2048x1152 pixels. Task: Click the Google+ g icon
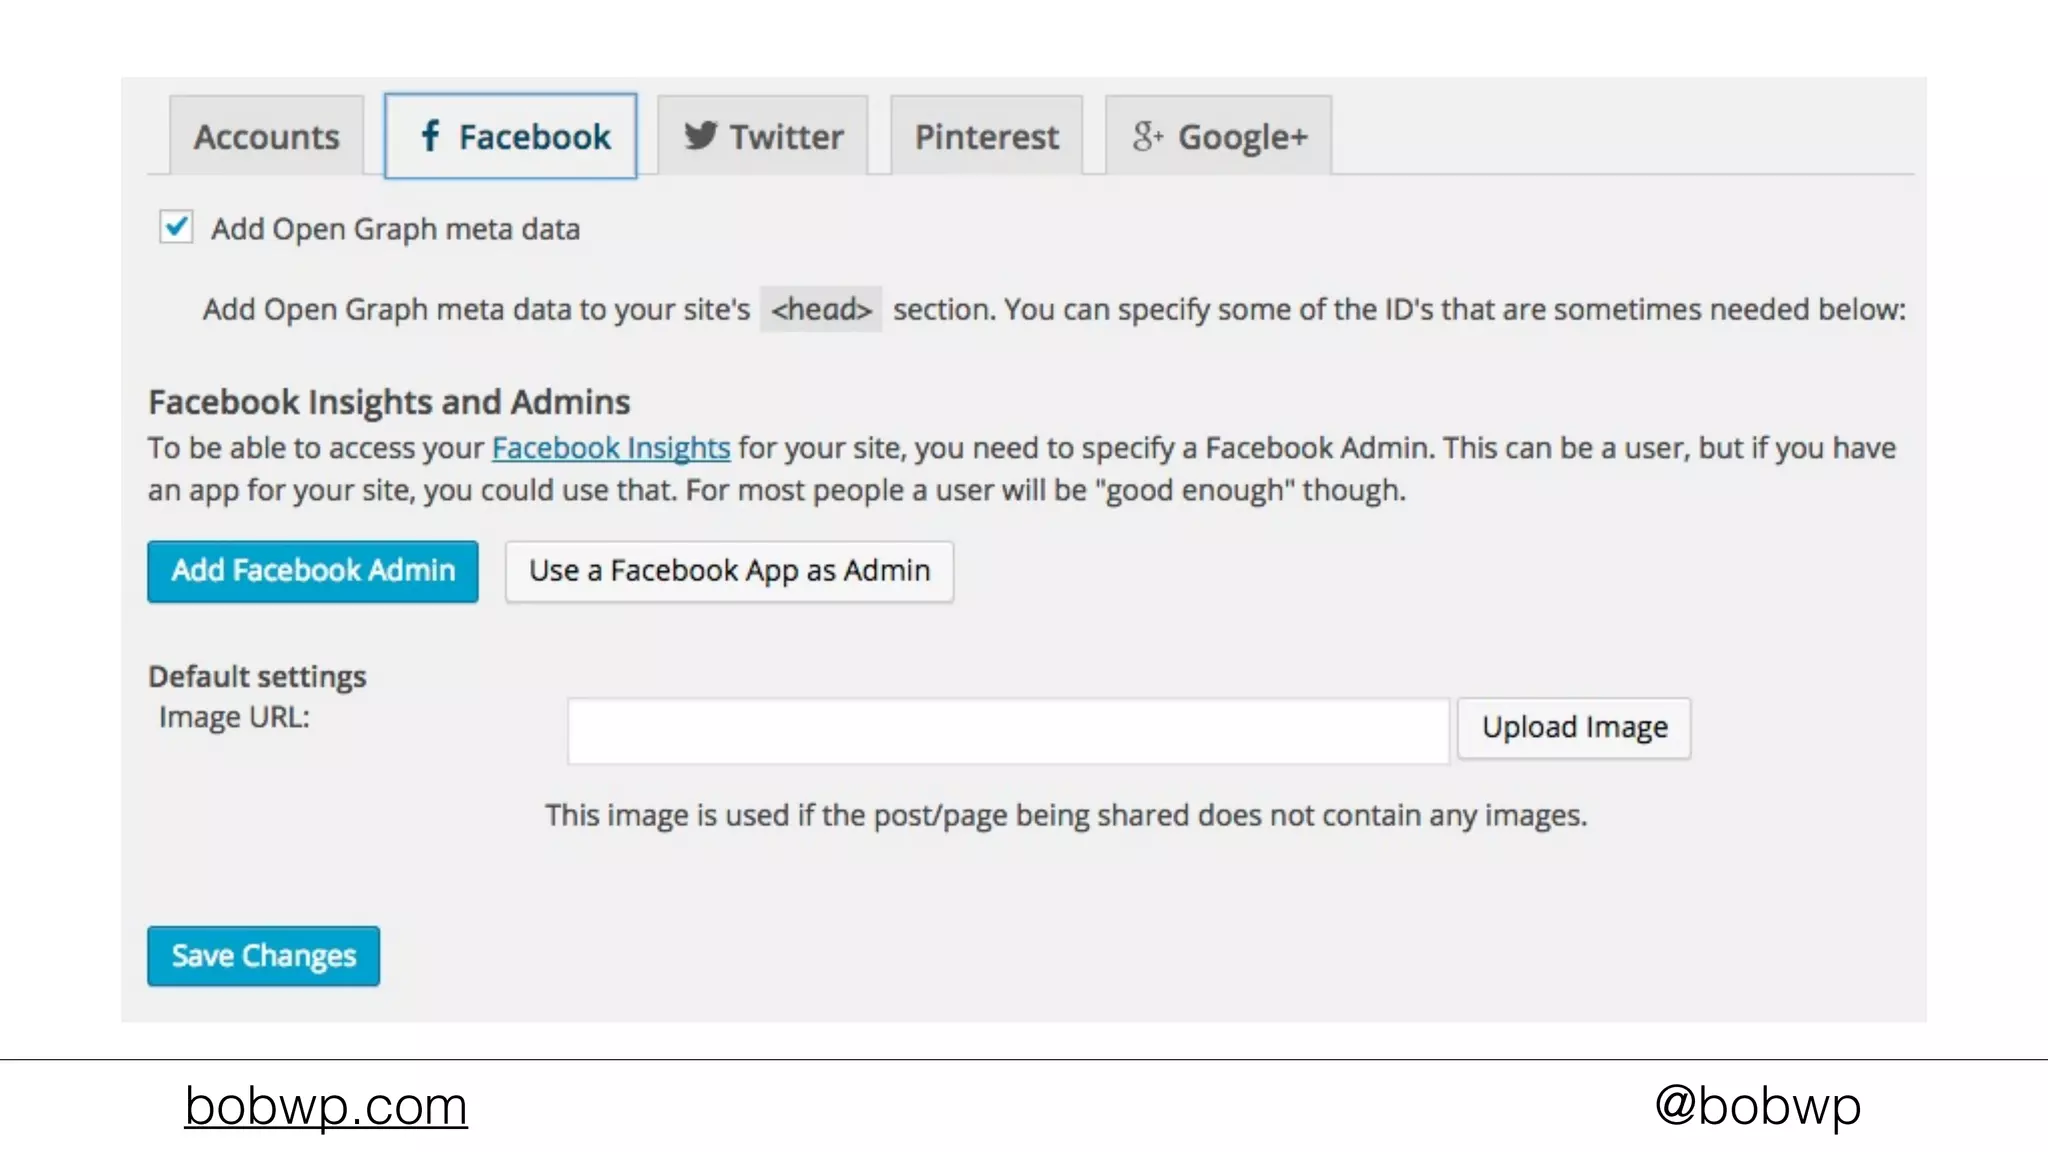pos(1146,136)
